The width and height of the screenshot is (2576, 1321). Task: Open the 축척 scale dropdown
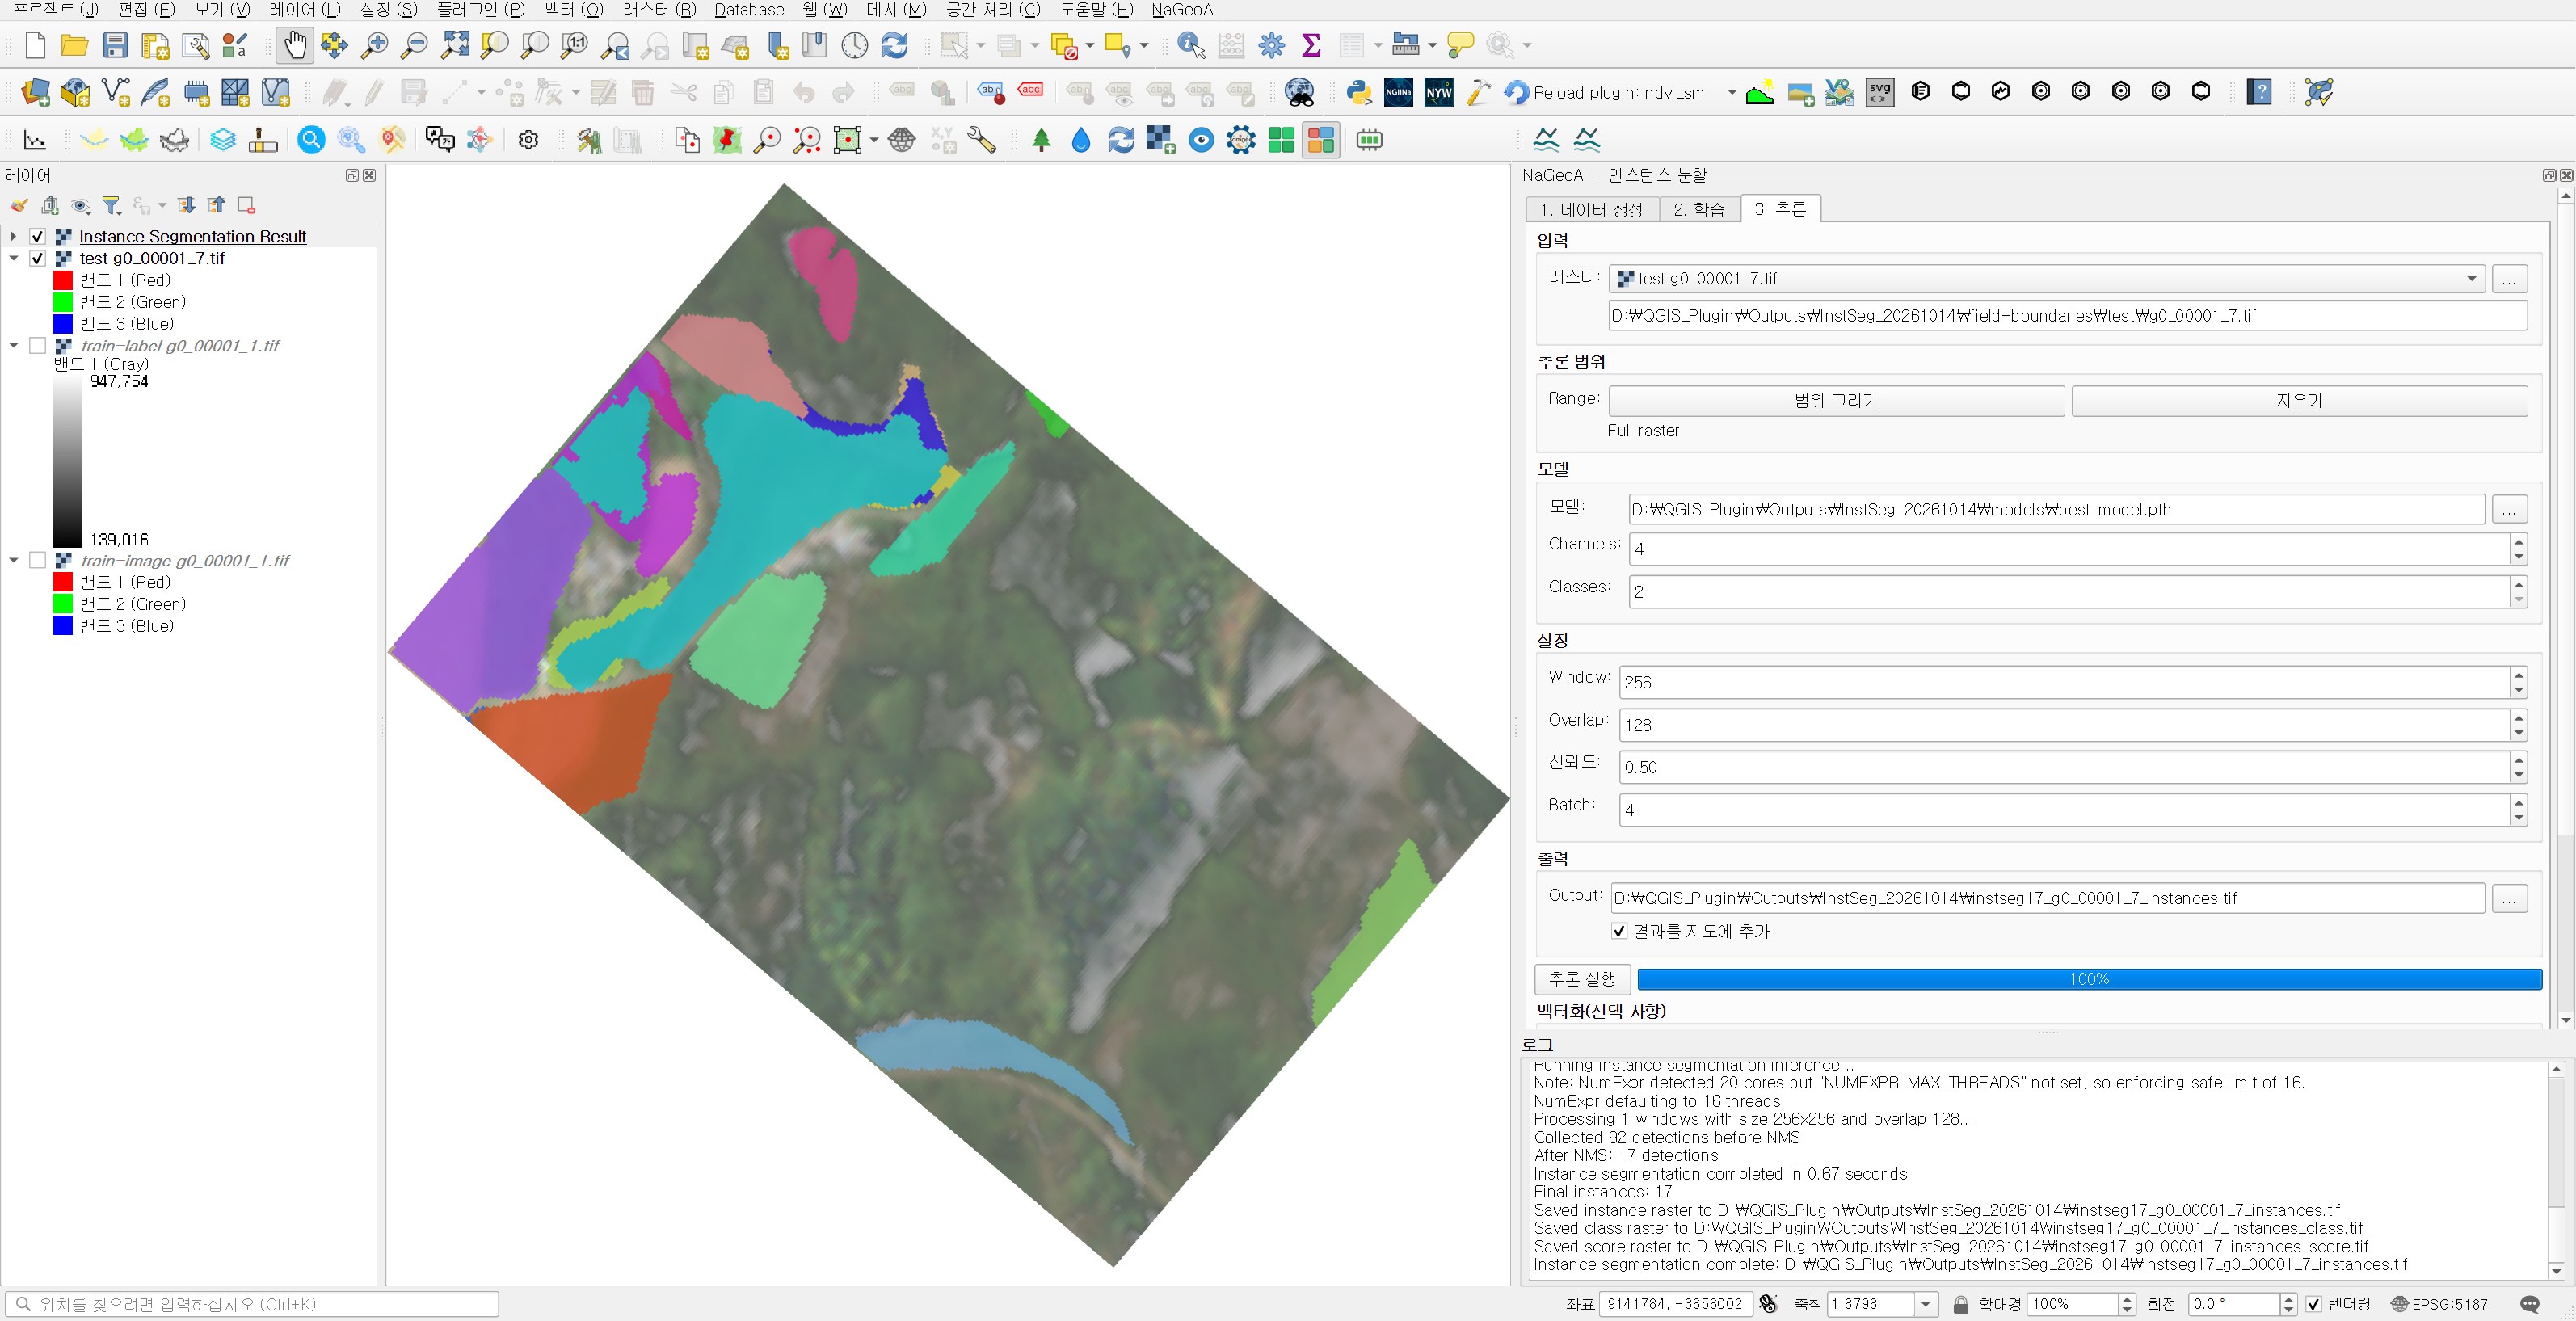[x=1925, y=1303]
